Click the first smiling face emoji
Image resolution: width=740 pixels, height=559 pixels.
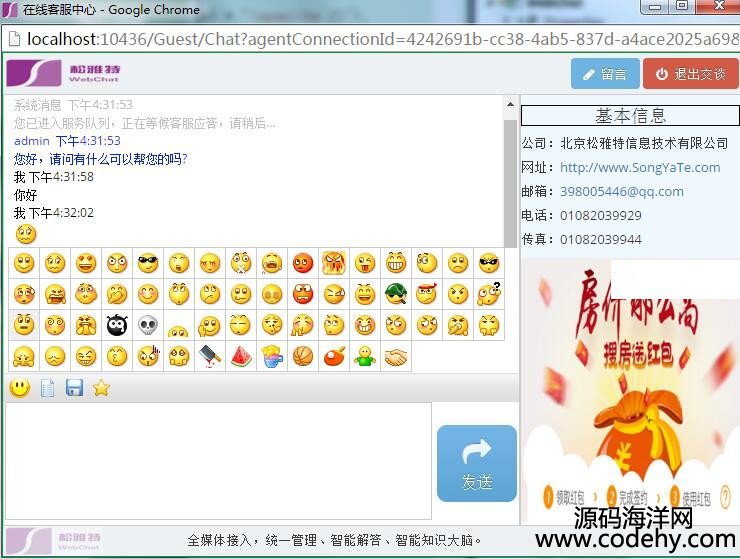(x=24, y=263)
